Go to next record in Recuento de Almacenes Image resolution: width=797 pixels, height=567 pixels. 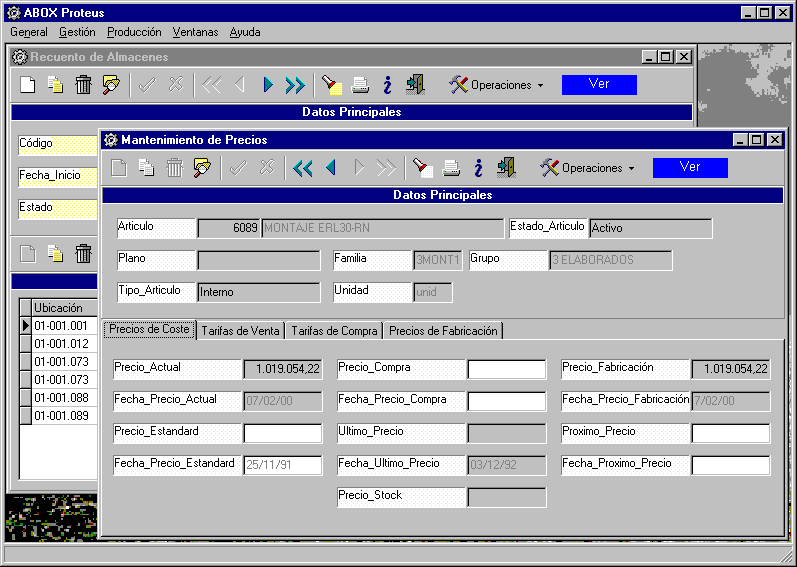[x=268, y=85]
